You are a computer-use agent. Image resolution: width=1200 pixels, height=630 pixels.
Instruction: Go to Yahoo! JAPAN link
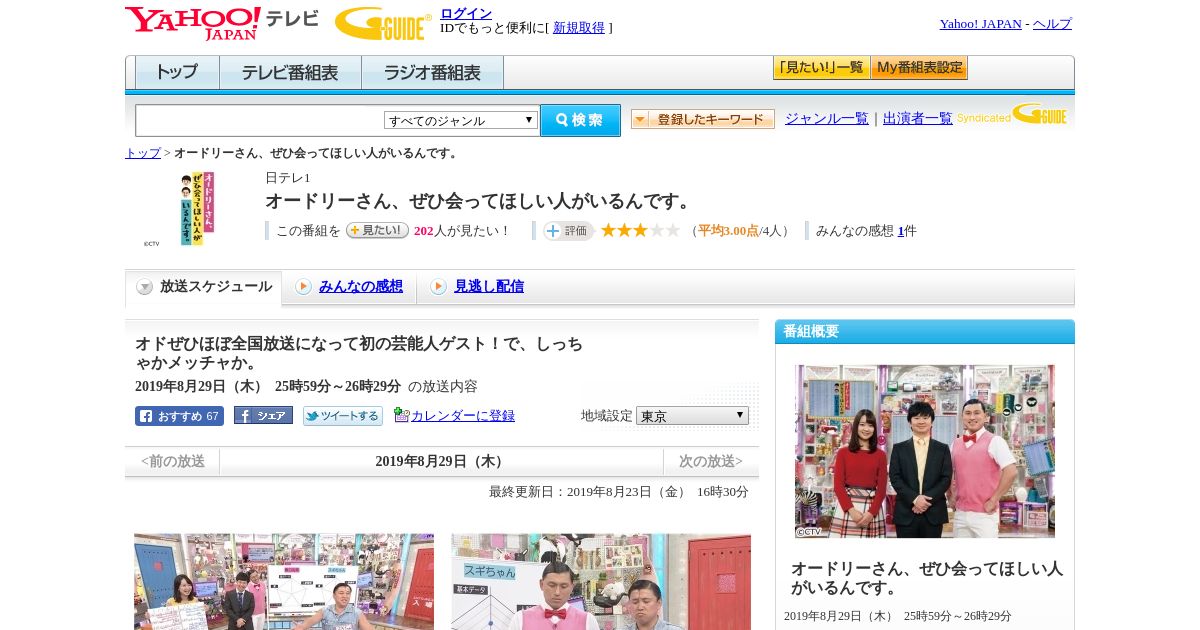[980, 24]
